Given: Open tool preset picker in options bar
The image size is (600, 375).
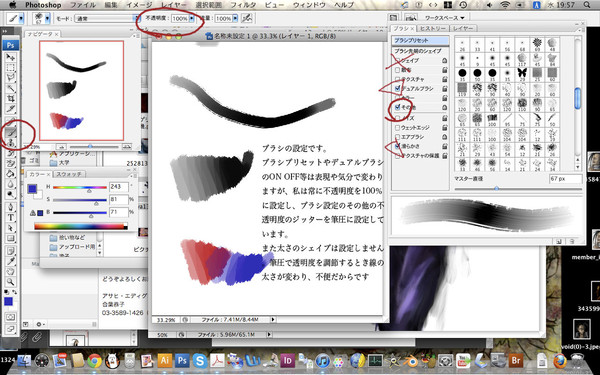Looking at the screenshot, I should click(21, 18).
